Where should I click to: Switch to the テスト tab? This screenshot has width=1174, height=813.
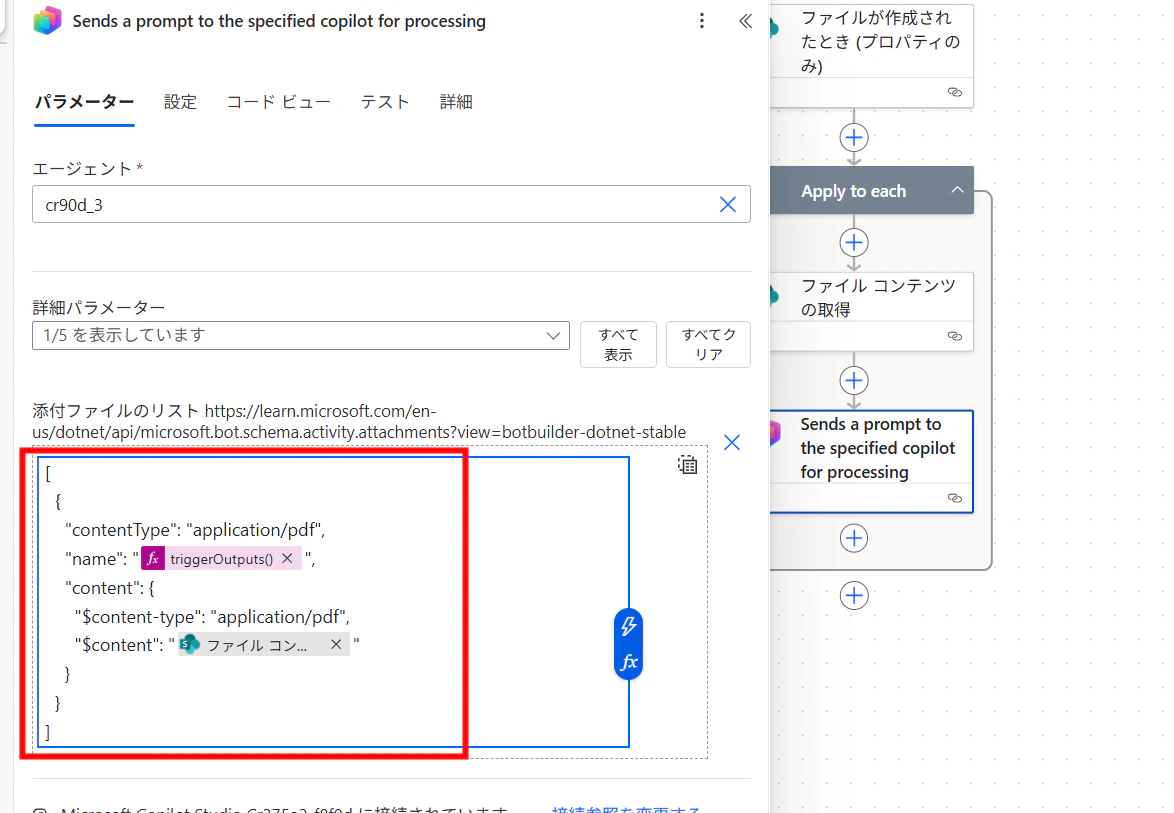[385, 102]
